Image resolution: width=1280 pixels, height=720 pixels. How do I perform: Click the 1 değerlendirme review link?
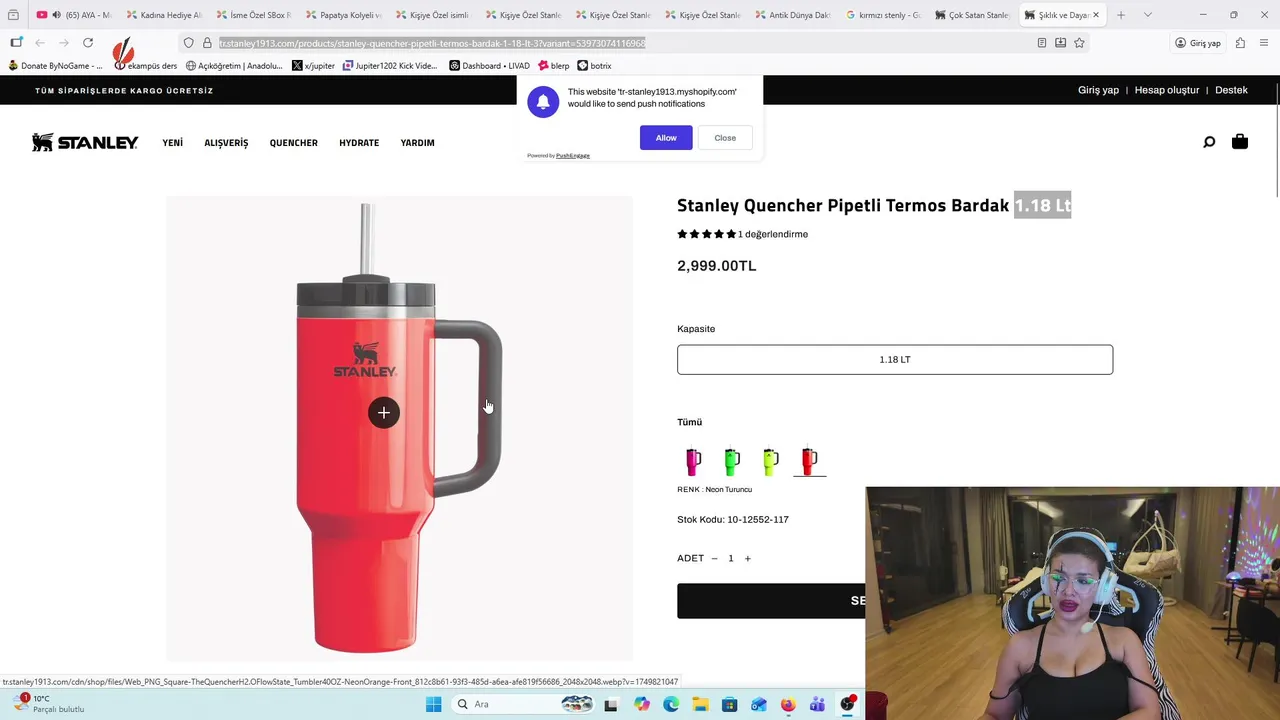pos(773,234)
